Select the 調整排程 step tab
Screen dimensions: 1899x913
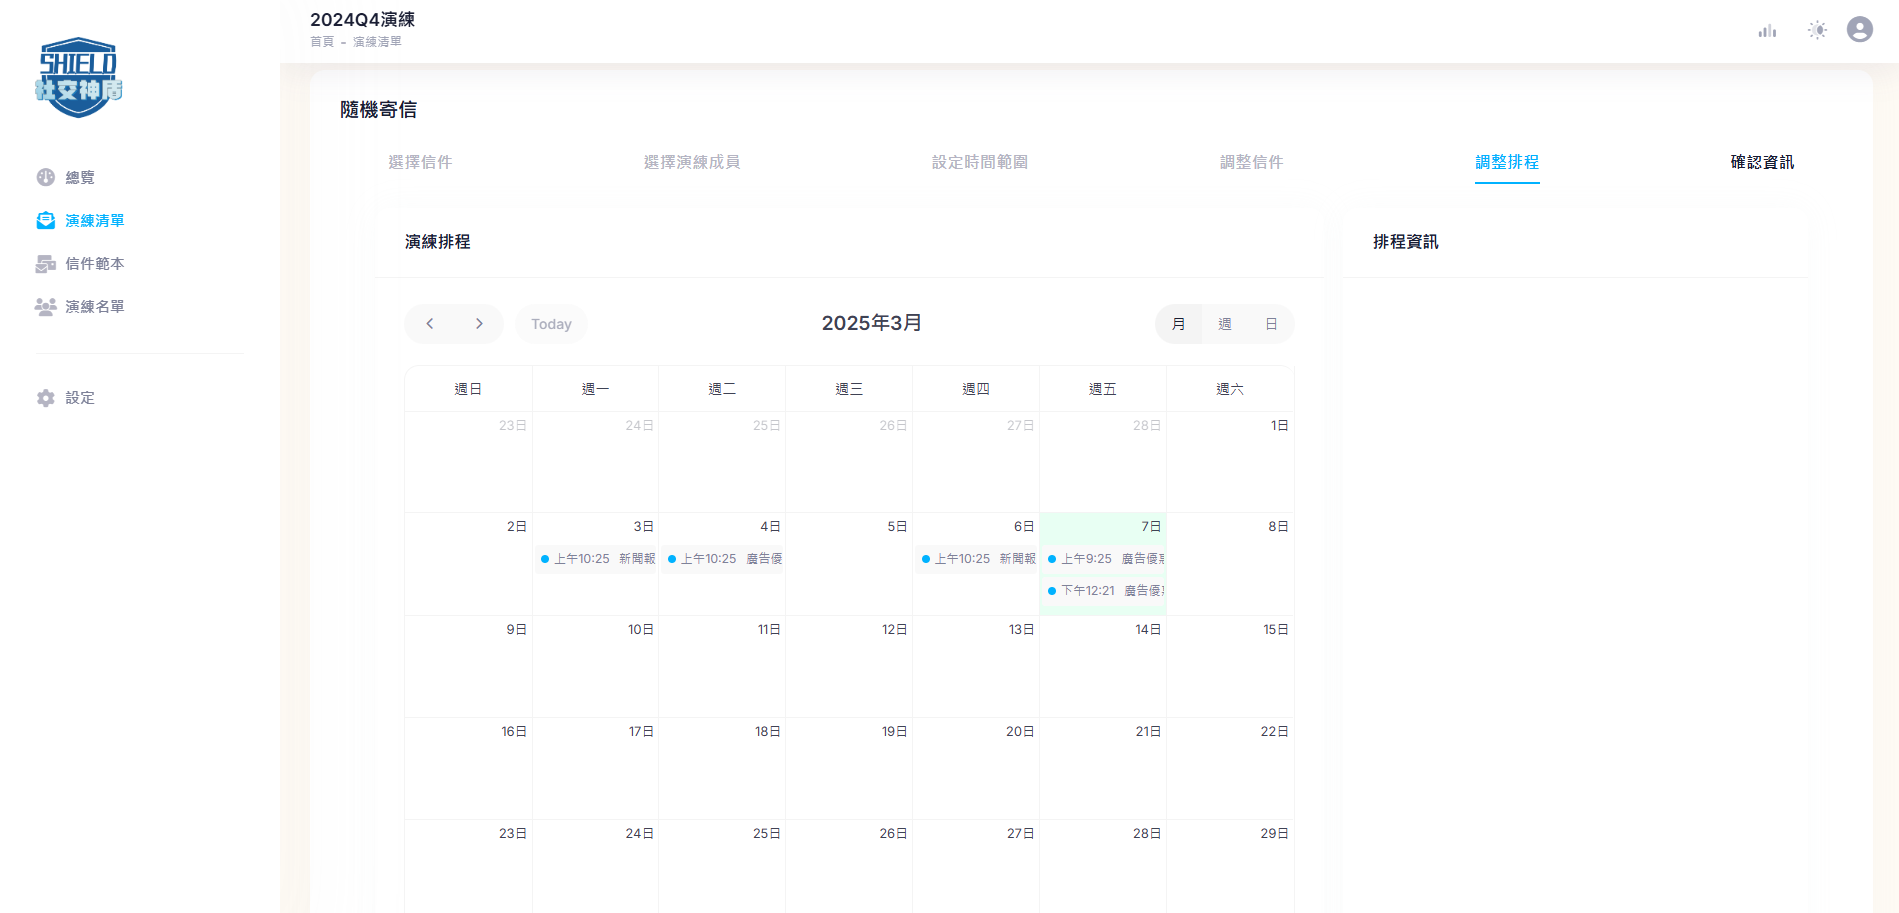pos(1507,162)
